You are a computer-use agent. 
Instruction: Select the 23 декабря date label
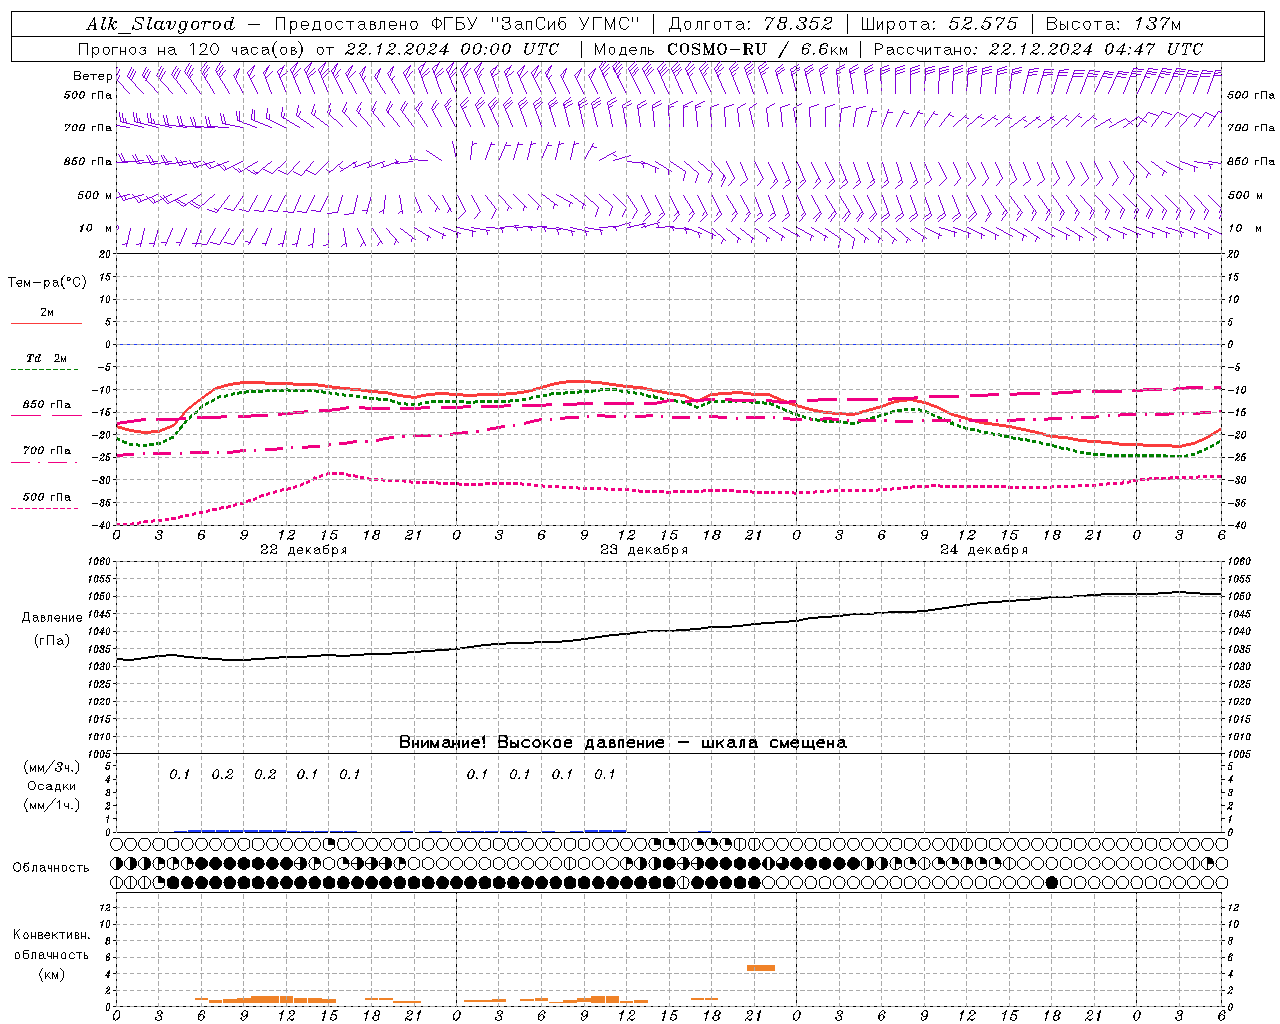644,550
